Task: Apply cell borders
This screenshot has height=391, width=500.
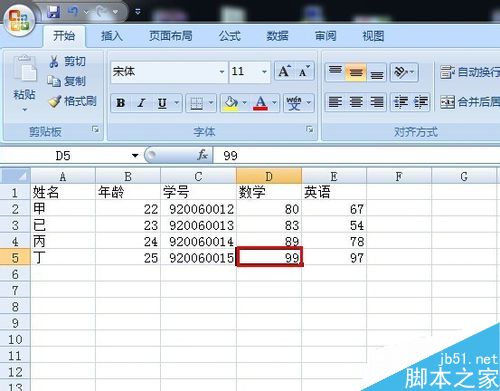Action: click(196, 103)
